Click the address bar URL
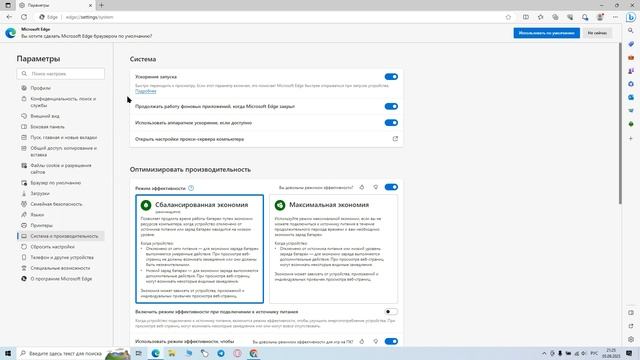The image size is (640, 360). (89, 17)
